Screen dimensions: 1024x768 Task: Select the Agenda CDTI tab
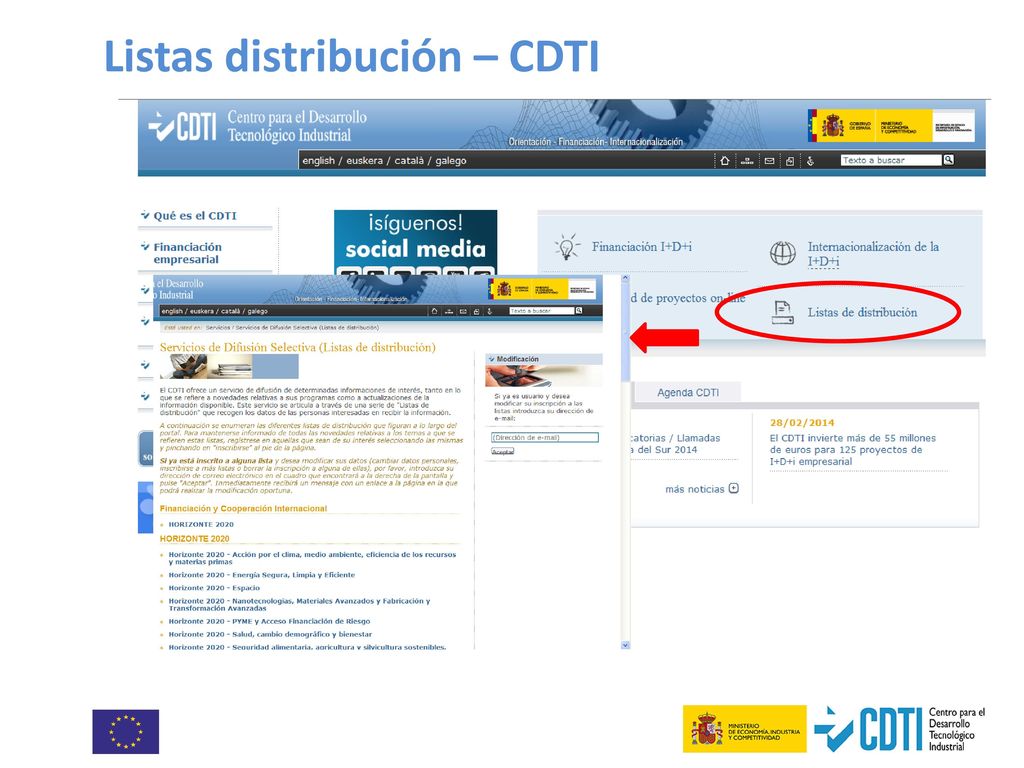tap(688, 392)
